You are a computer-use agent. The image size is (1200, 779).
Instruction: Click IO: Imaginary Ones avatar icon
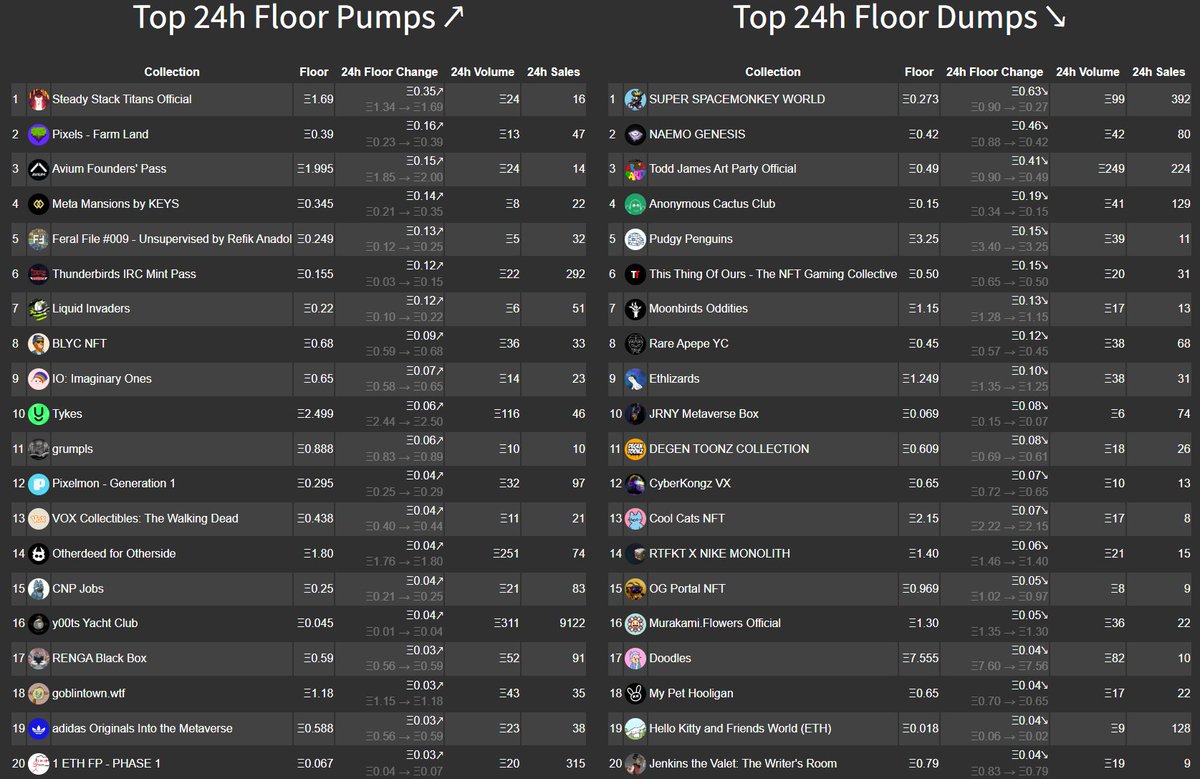(38, 379)
